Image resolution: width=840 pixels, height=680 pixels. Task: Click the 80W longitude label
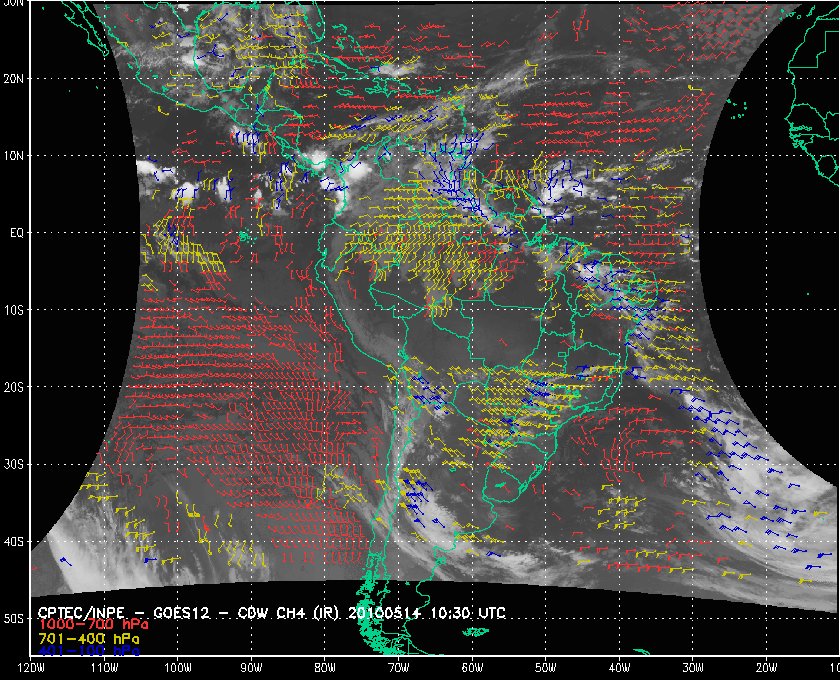[325, 668]
